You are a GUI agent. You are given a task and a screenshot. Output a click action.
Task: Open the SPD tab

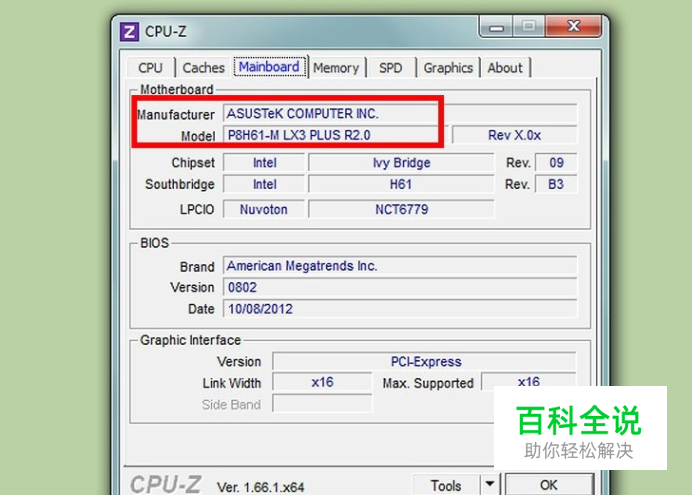391,68
